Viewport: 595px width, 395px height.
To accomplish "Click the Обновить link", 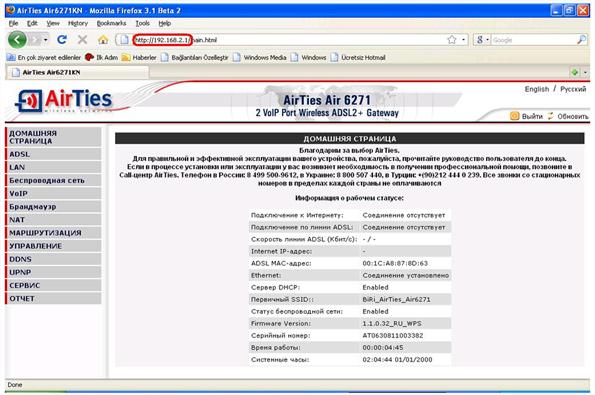I will [572, 116].
